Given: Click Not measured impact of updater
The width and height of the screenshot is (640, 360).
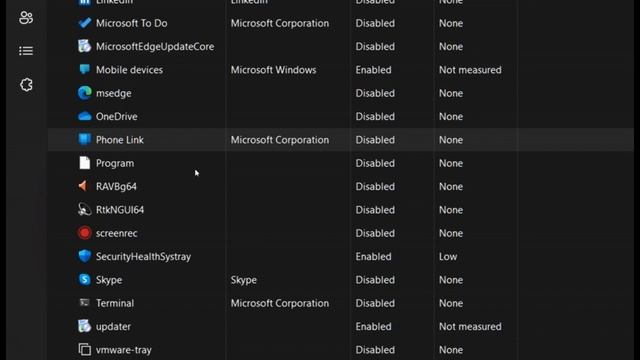Looking at the screenshot, I should click(470, 327).
